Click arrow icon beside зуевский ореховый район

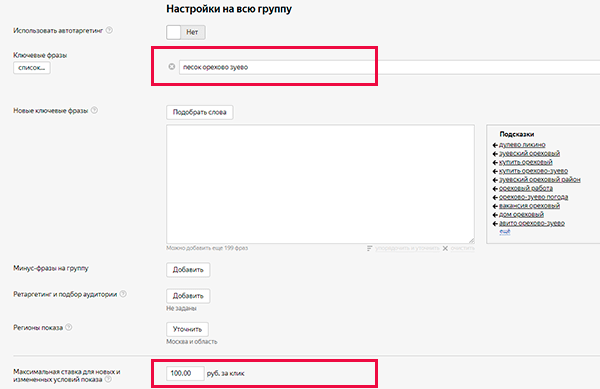(495, 180)
